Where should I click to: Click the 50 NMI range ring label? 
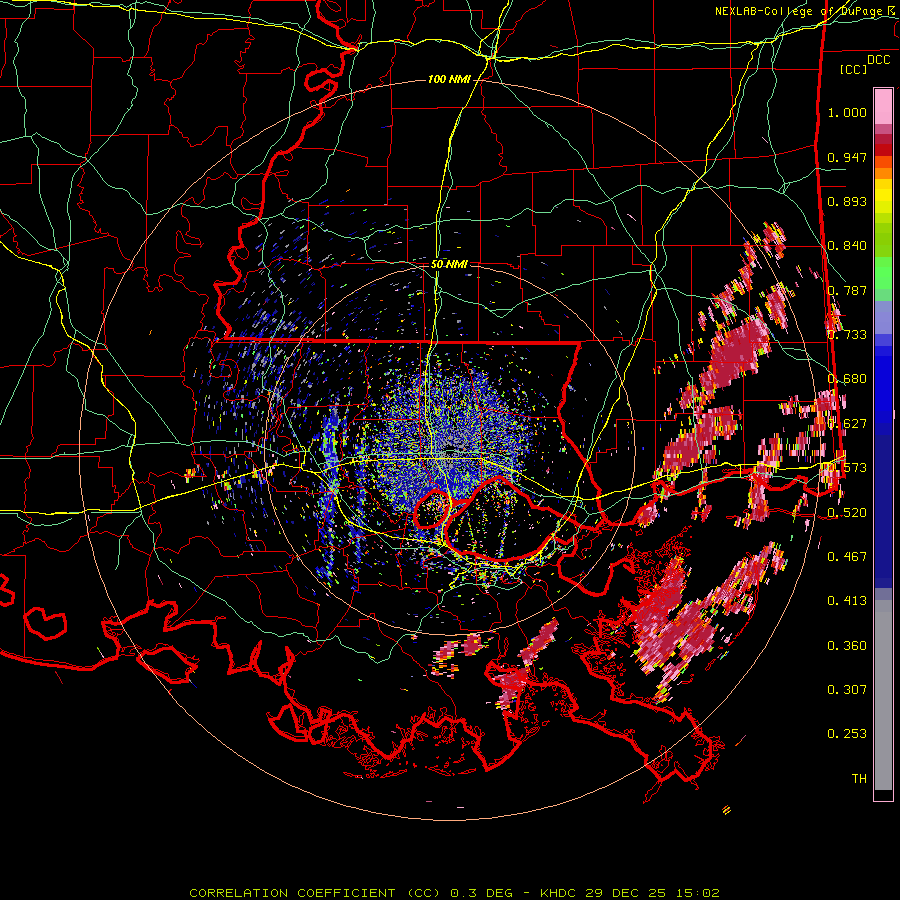[x=449, y=264]
